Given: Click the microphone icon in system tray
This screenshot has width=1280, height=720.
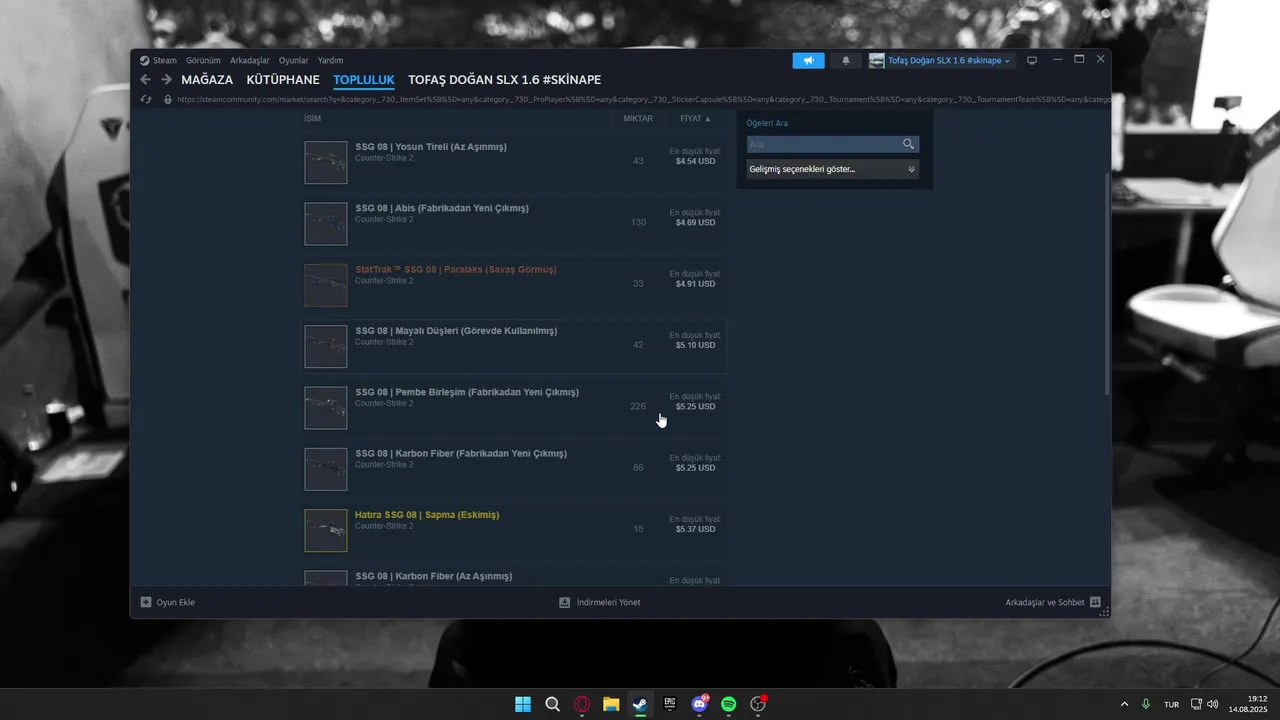Looking at the screenshot, I should pos(1146,704).
